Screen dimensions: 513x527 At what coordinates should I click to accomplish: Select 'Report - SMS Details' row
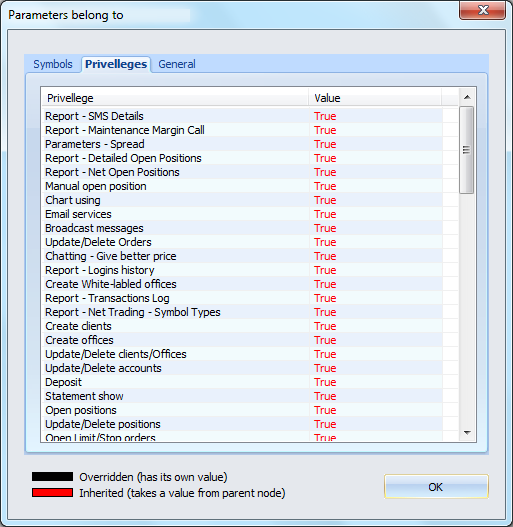242,116
